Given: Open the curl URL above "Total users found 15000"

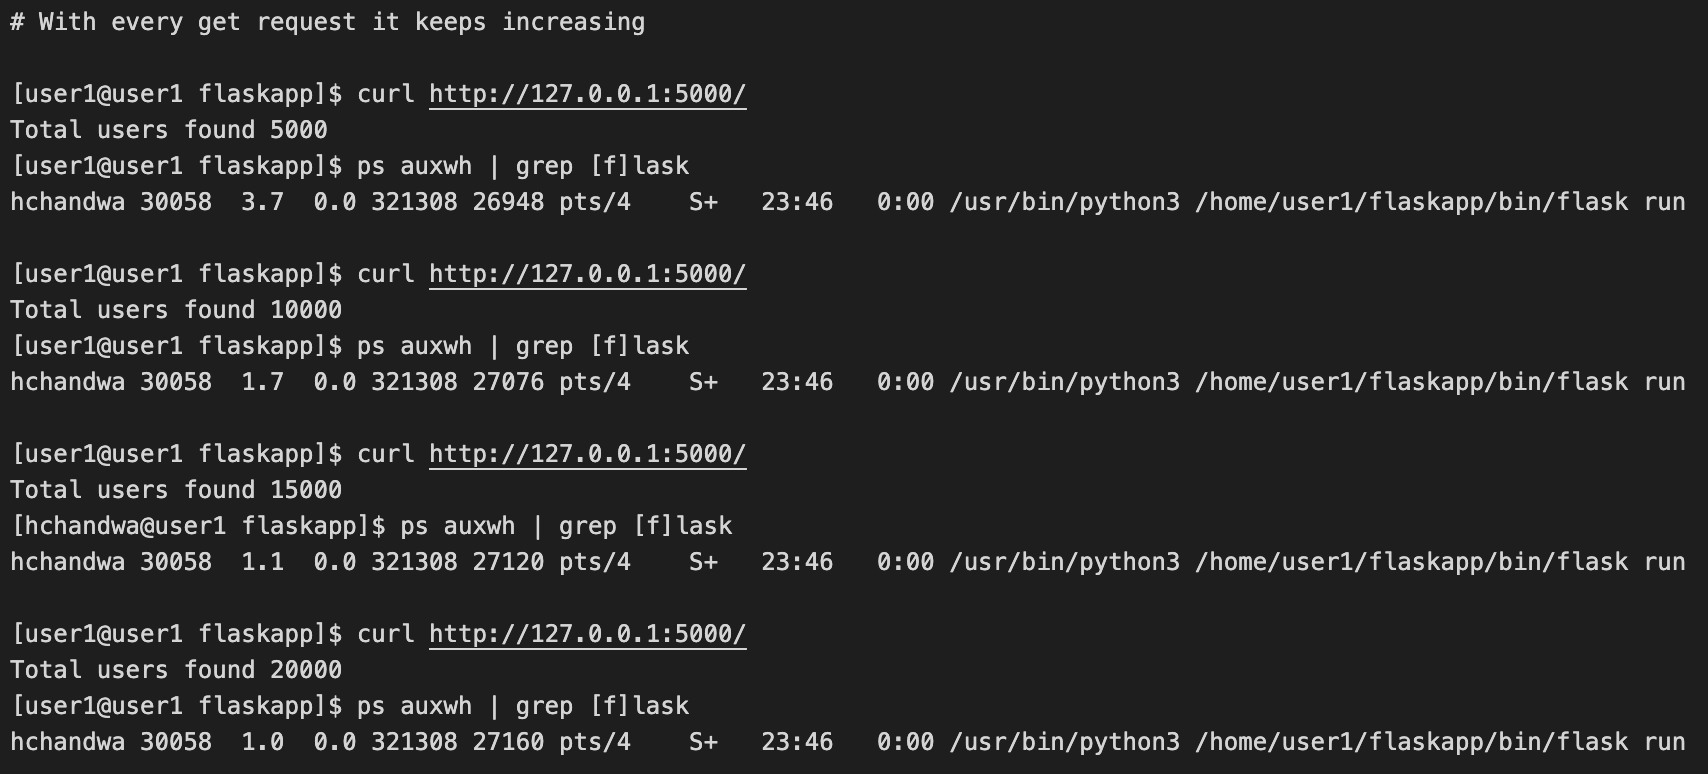Looking at the screenshot, I should [587, 454].
